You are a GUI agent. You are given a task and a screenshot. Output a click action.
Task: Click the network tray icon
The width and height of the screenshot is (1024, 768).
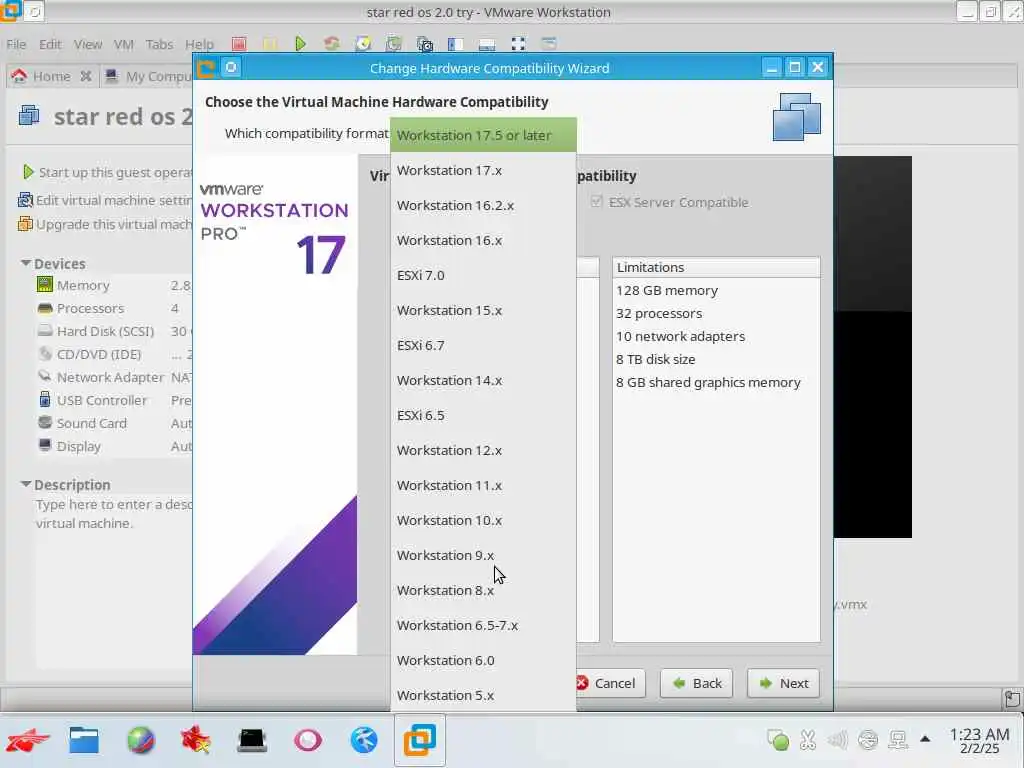898,740
